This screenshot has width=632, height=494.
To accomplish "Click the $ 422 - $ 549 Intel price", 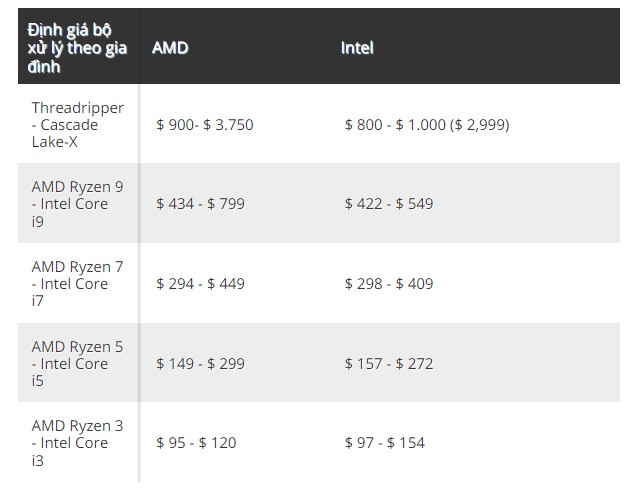I will tap(389, 203).
